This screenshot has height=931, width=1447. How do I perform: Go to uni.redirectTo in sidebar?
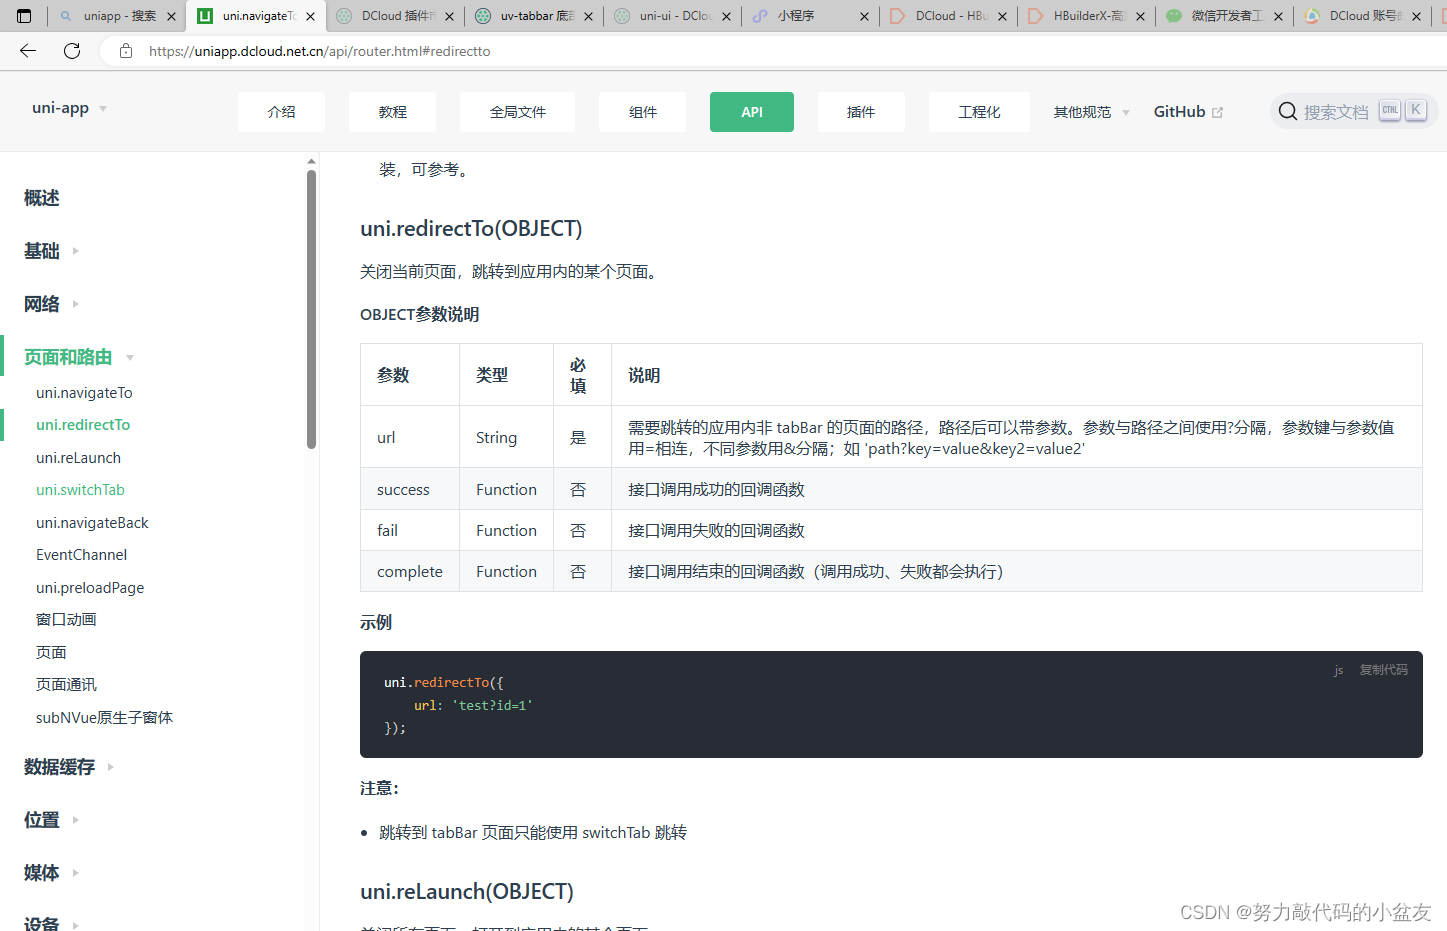point(83,425)
